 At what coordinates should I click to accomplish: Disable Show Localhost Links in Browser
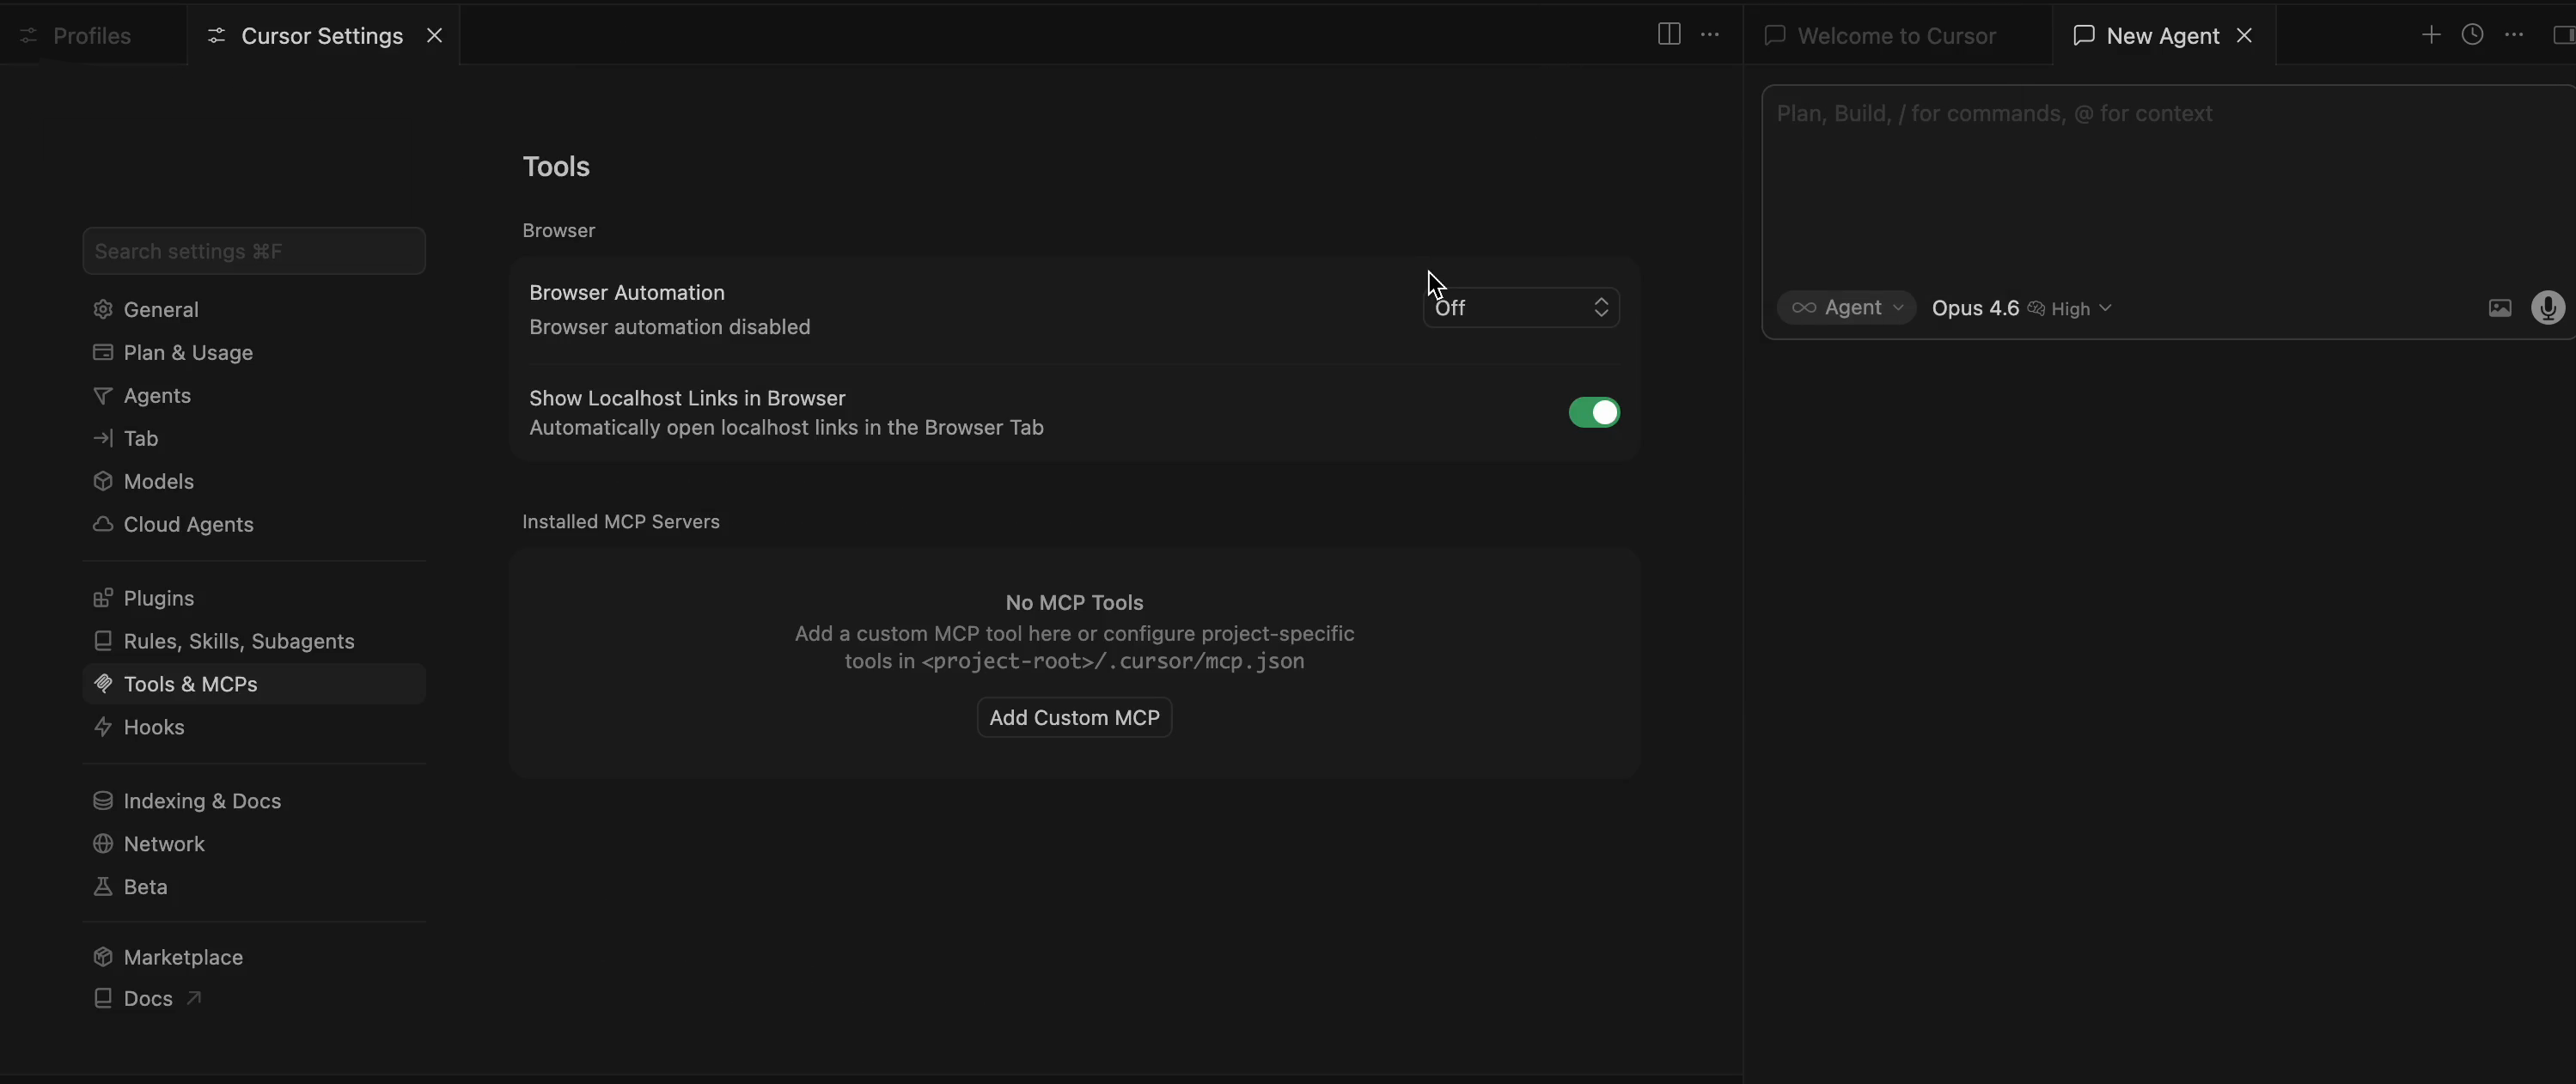click(x=1593, y=412)
